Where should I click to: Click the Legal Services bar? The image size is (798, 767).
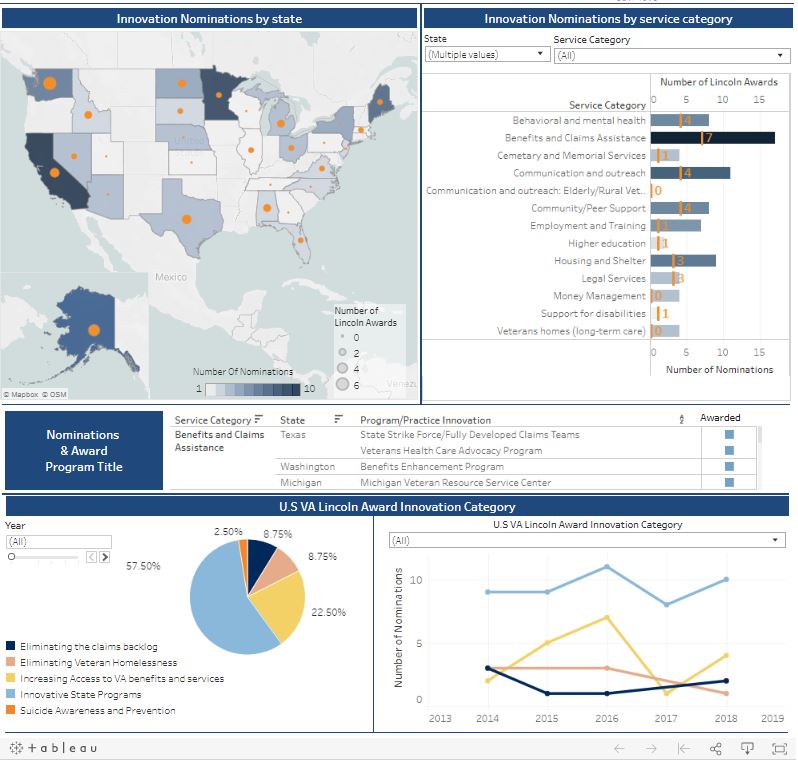(x=665, y=278)
